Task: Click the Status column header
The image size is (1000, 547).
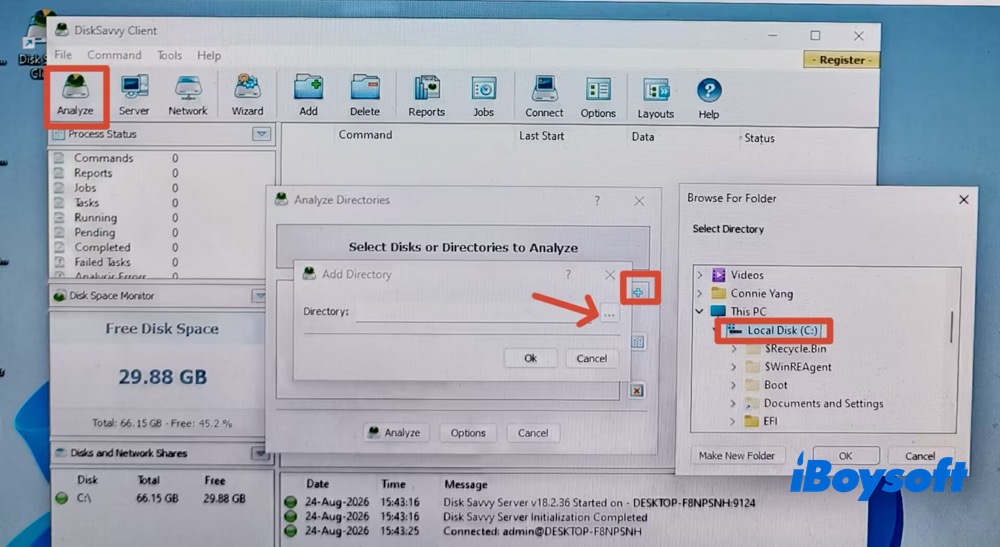Action: (759, 138)
